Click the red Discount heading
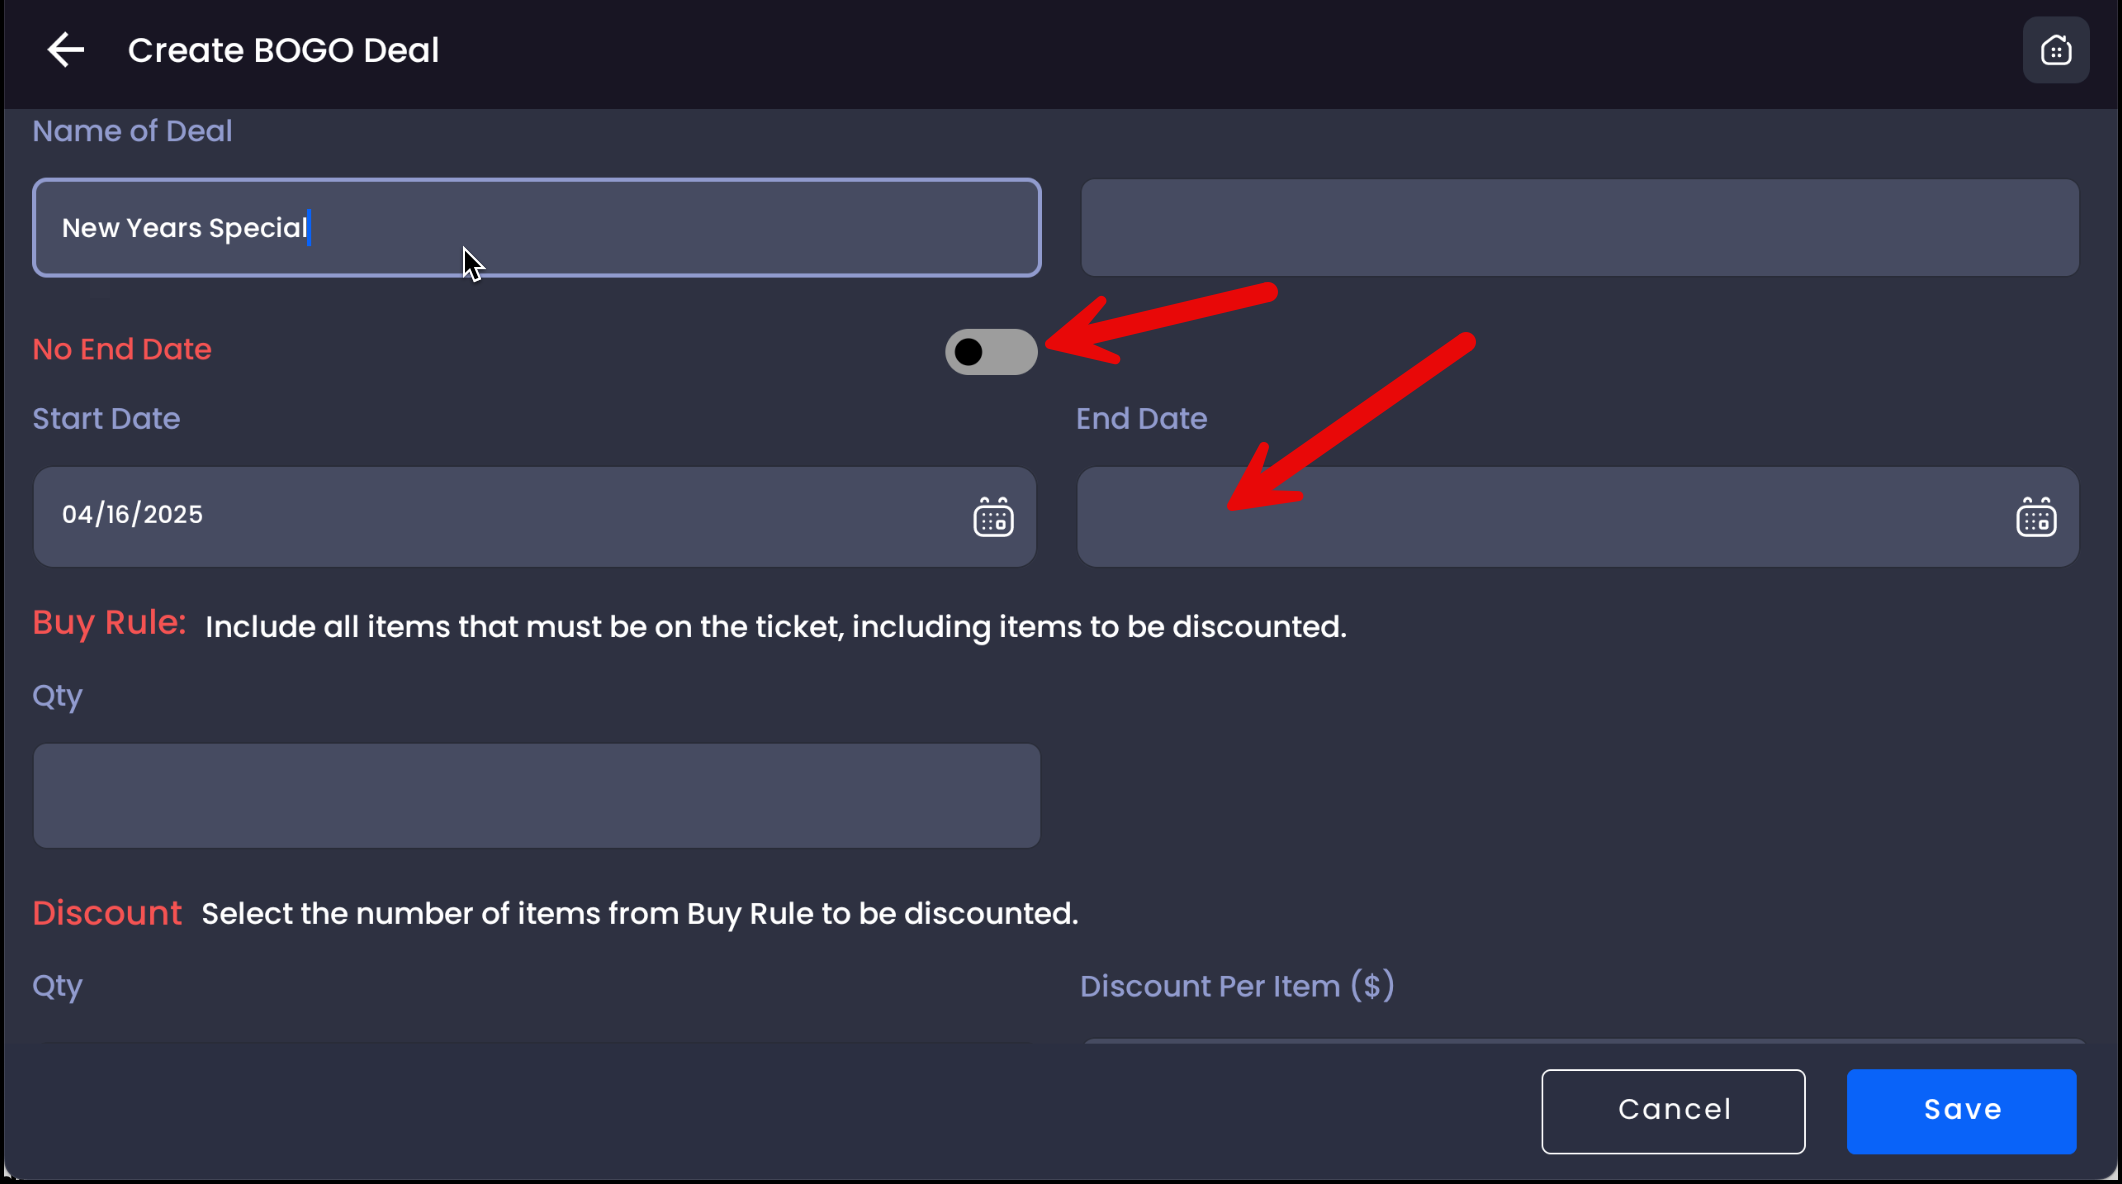 [x=107, y=913]
